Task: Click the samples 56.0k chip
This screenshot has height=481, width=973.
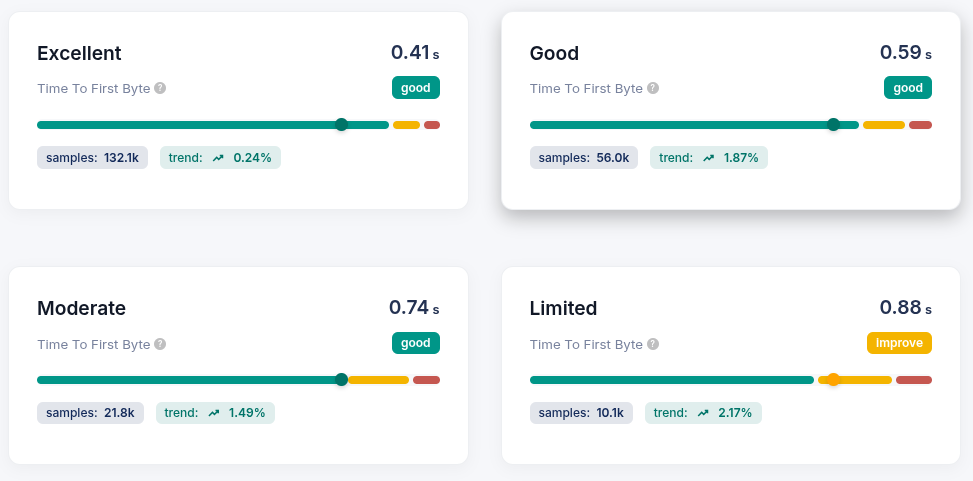Action: coord(584,158)
